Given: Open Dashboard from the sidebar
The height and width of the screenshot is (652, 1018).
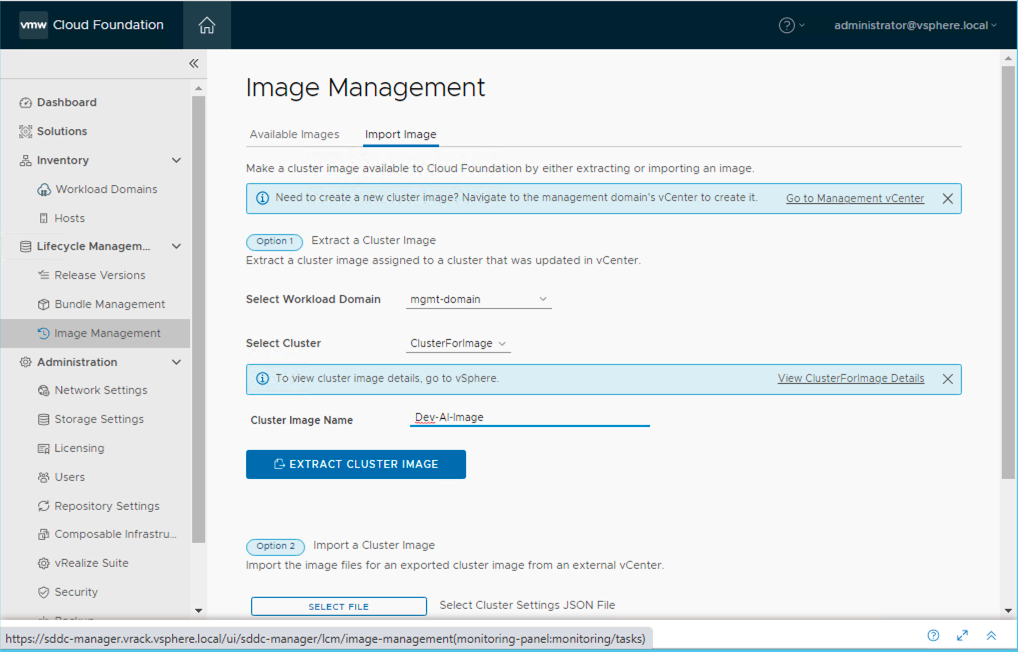Looking at the screenshot, I should coord(67,102).
